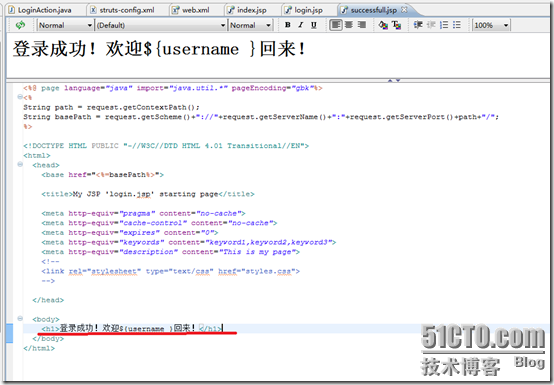This screenshot has width=554, height=385.
Task: Click the String path declaration line
Action: point(111,107)
